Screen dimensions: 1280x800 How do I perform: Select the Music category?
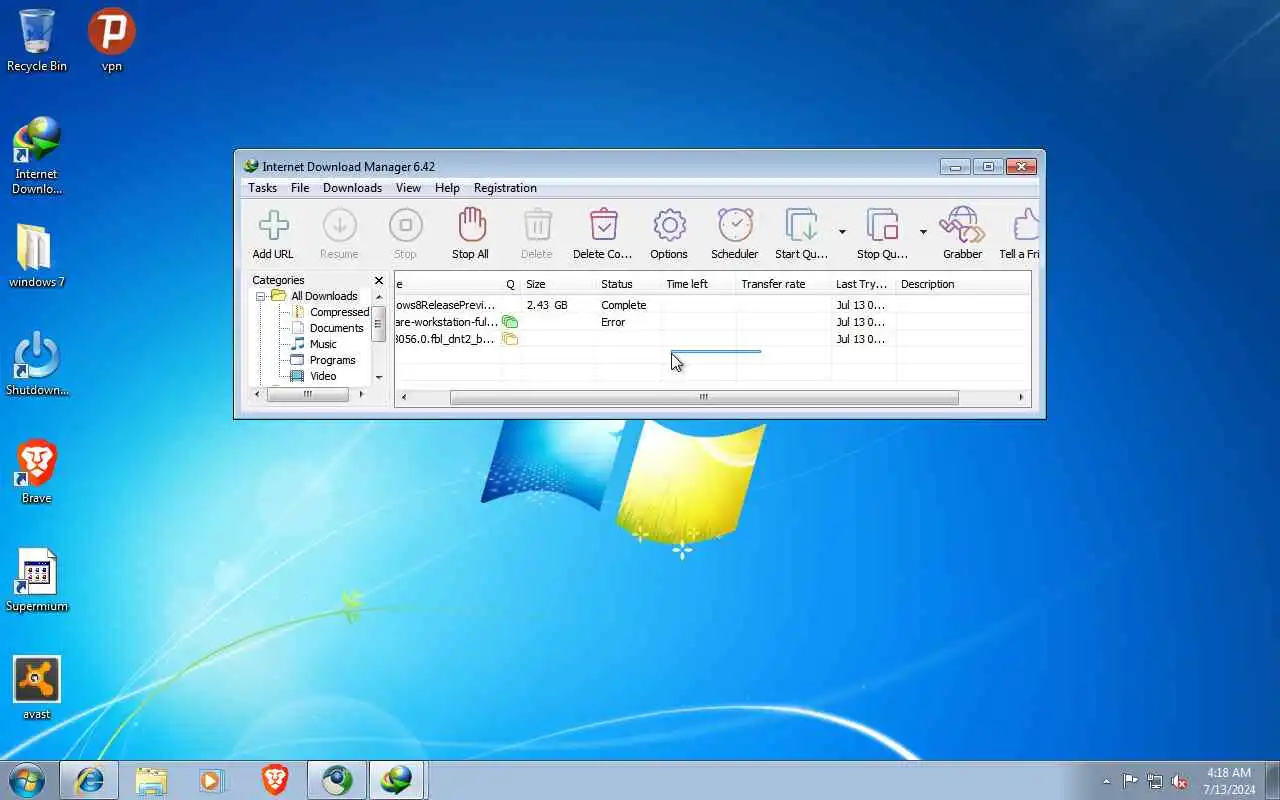[x=323, y=344]
